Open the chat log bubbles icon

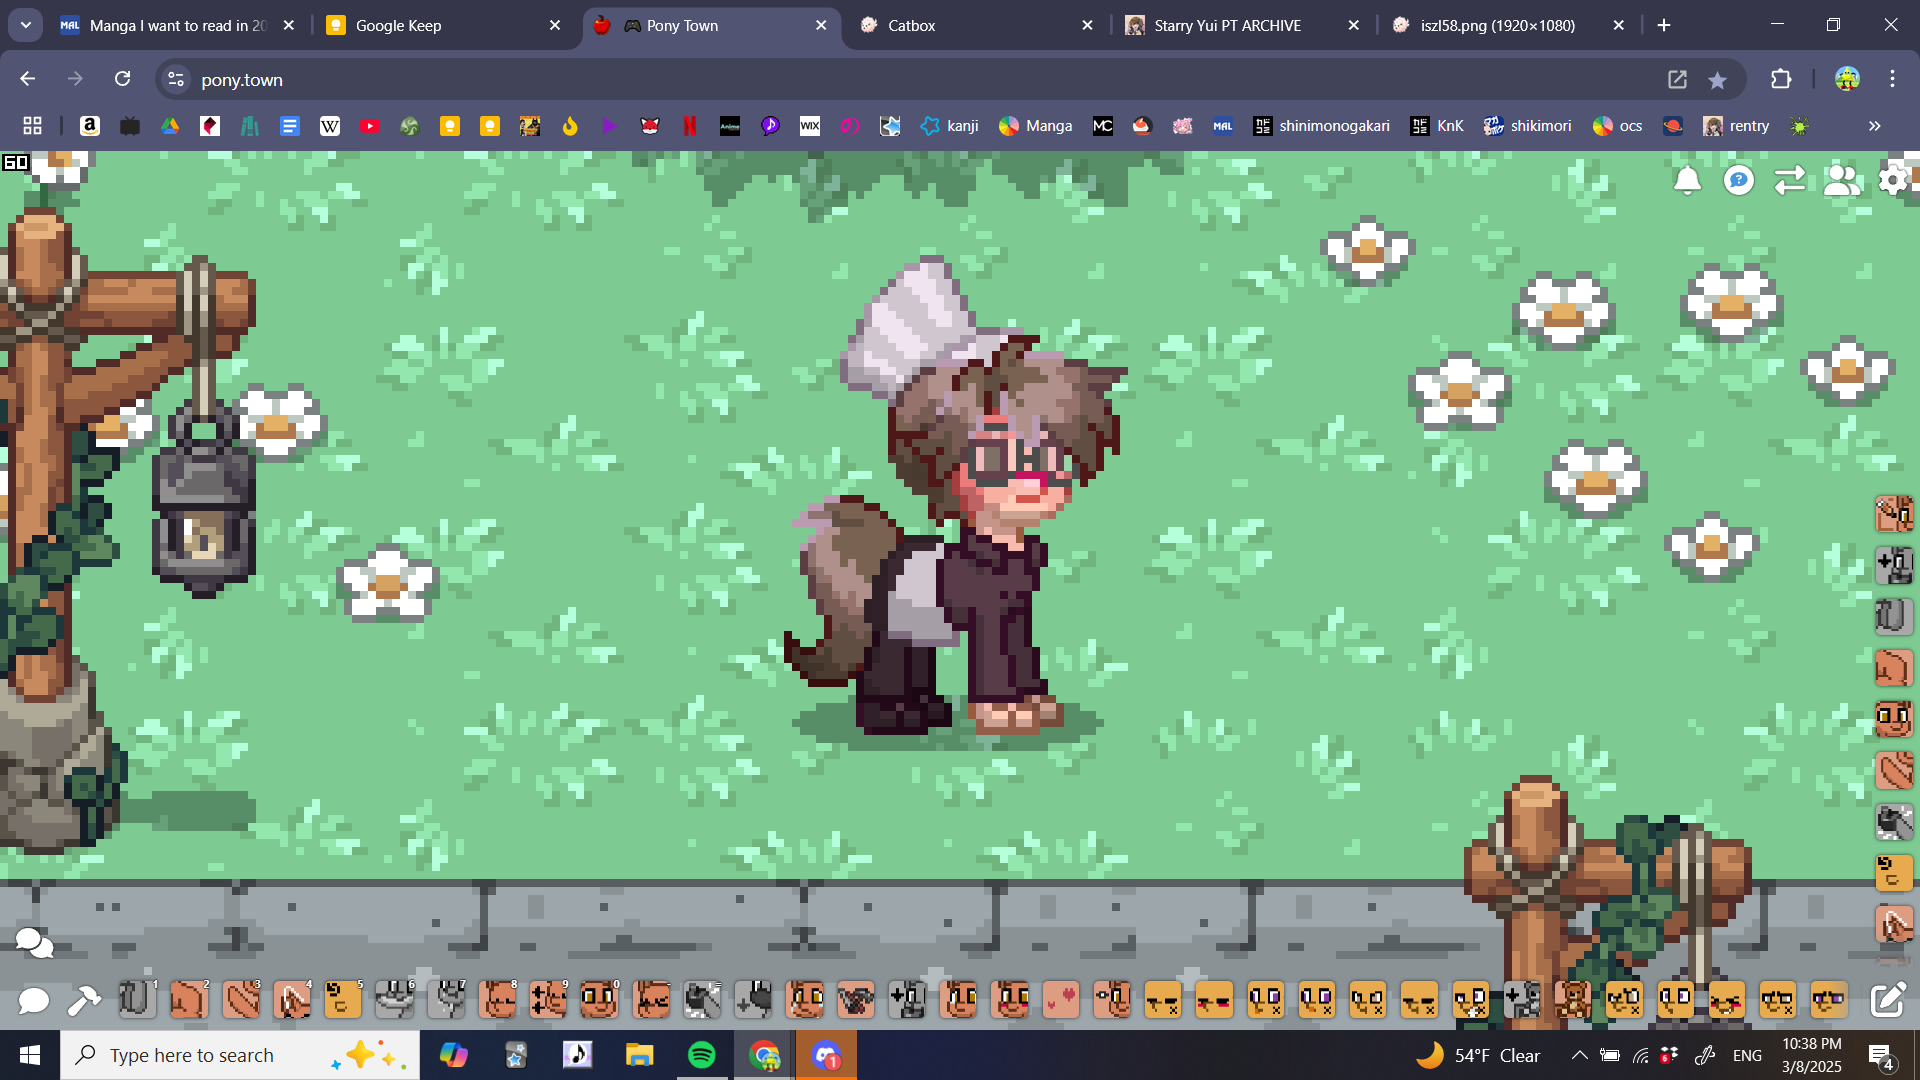tap(34, 941)
